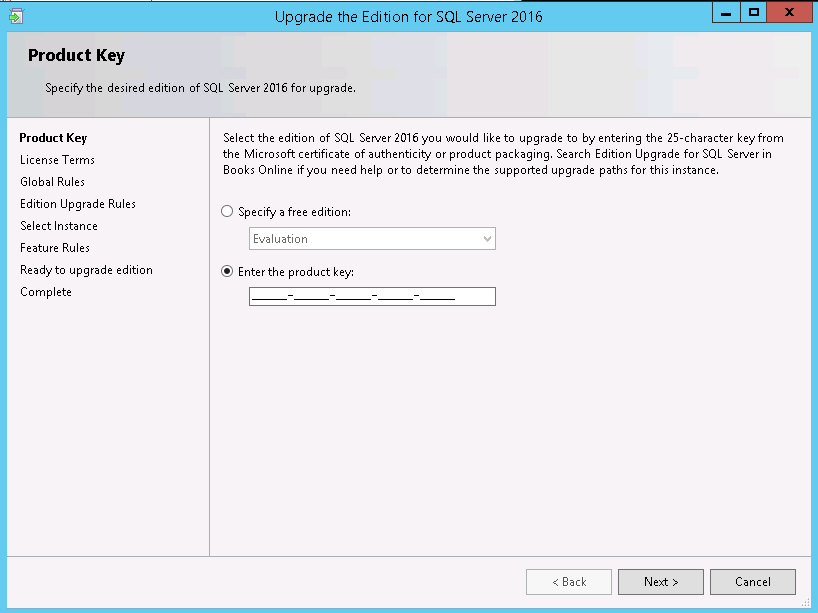Open the License Terms step
This screenshot has height=613, width=818.
pos(56,160)
